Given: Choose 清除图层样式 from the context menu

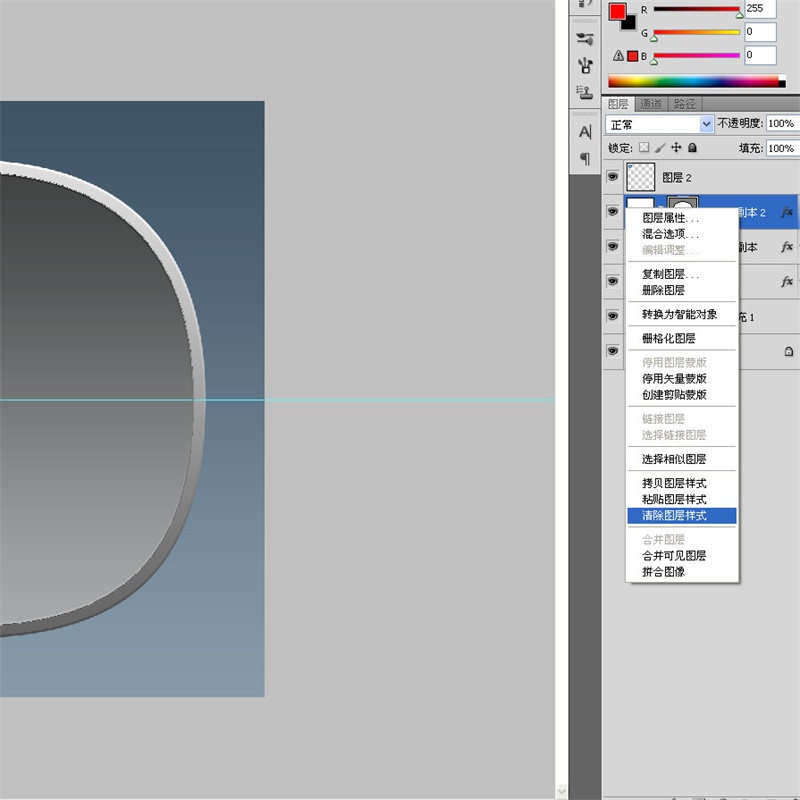Looking at the screenshot, I should pos(674,516).
